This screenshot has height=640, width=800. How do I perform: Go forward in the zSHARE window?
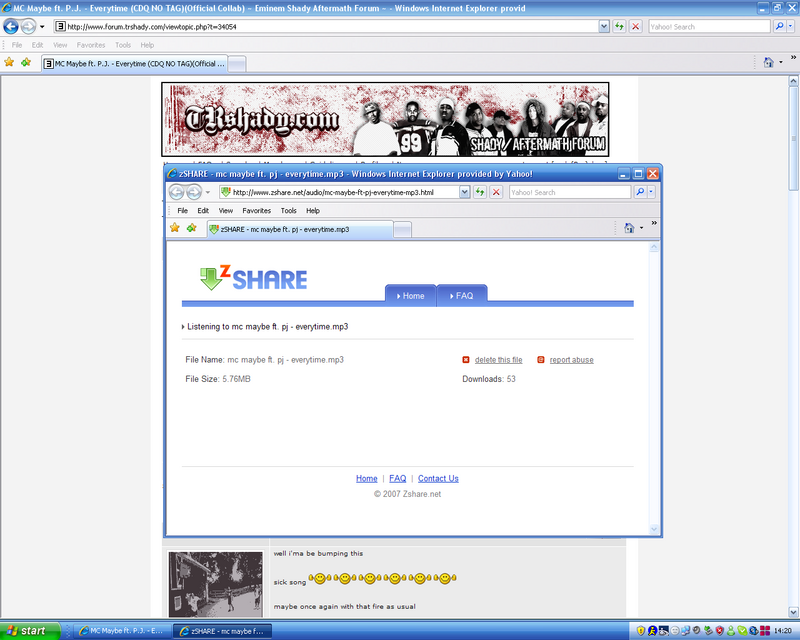coord(194,192)
